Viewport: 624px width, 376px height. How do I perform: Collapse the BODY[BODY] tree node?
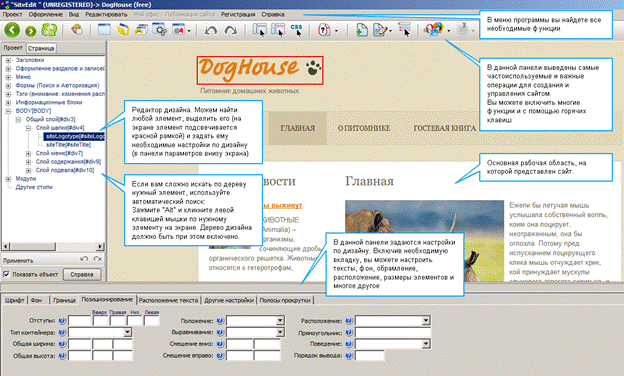point(8,111)
